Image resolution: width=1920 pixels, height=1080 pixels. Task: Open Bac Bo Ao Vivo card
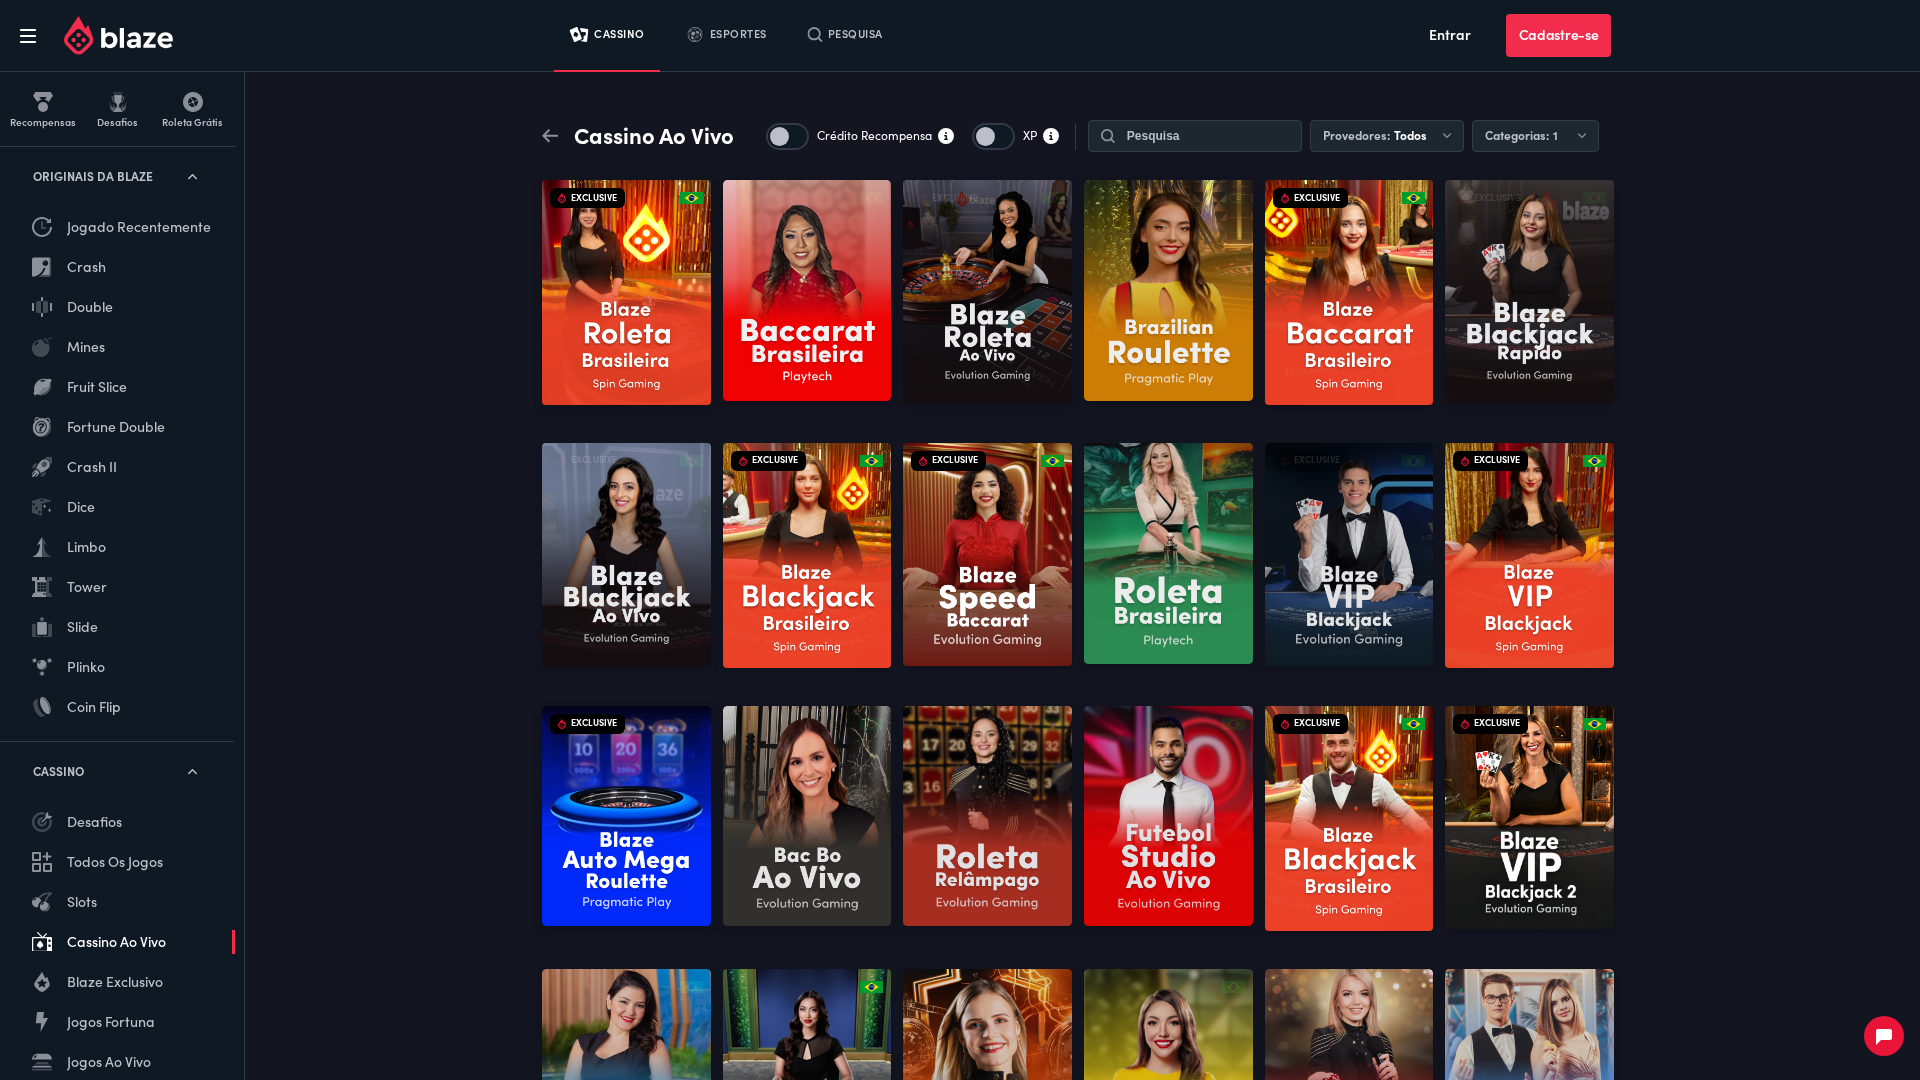click(x=807, y=816)
